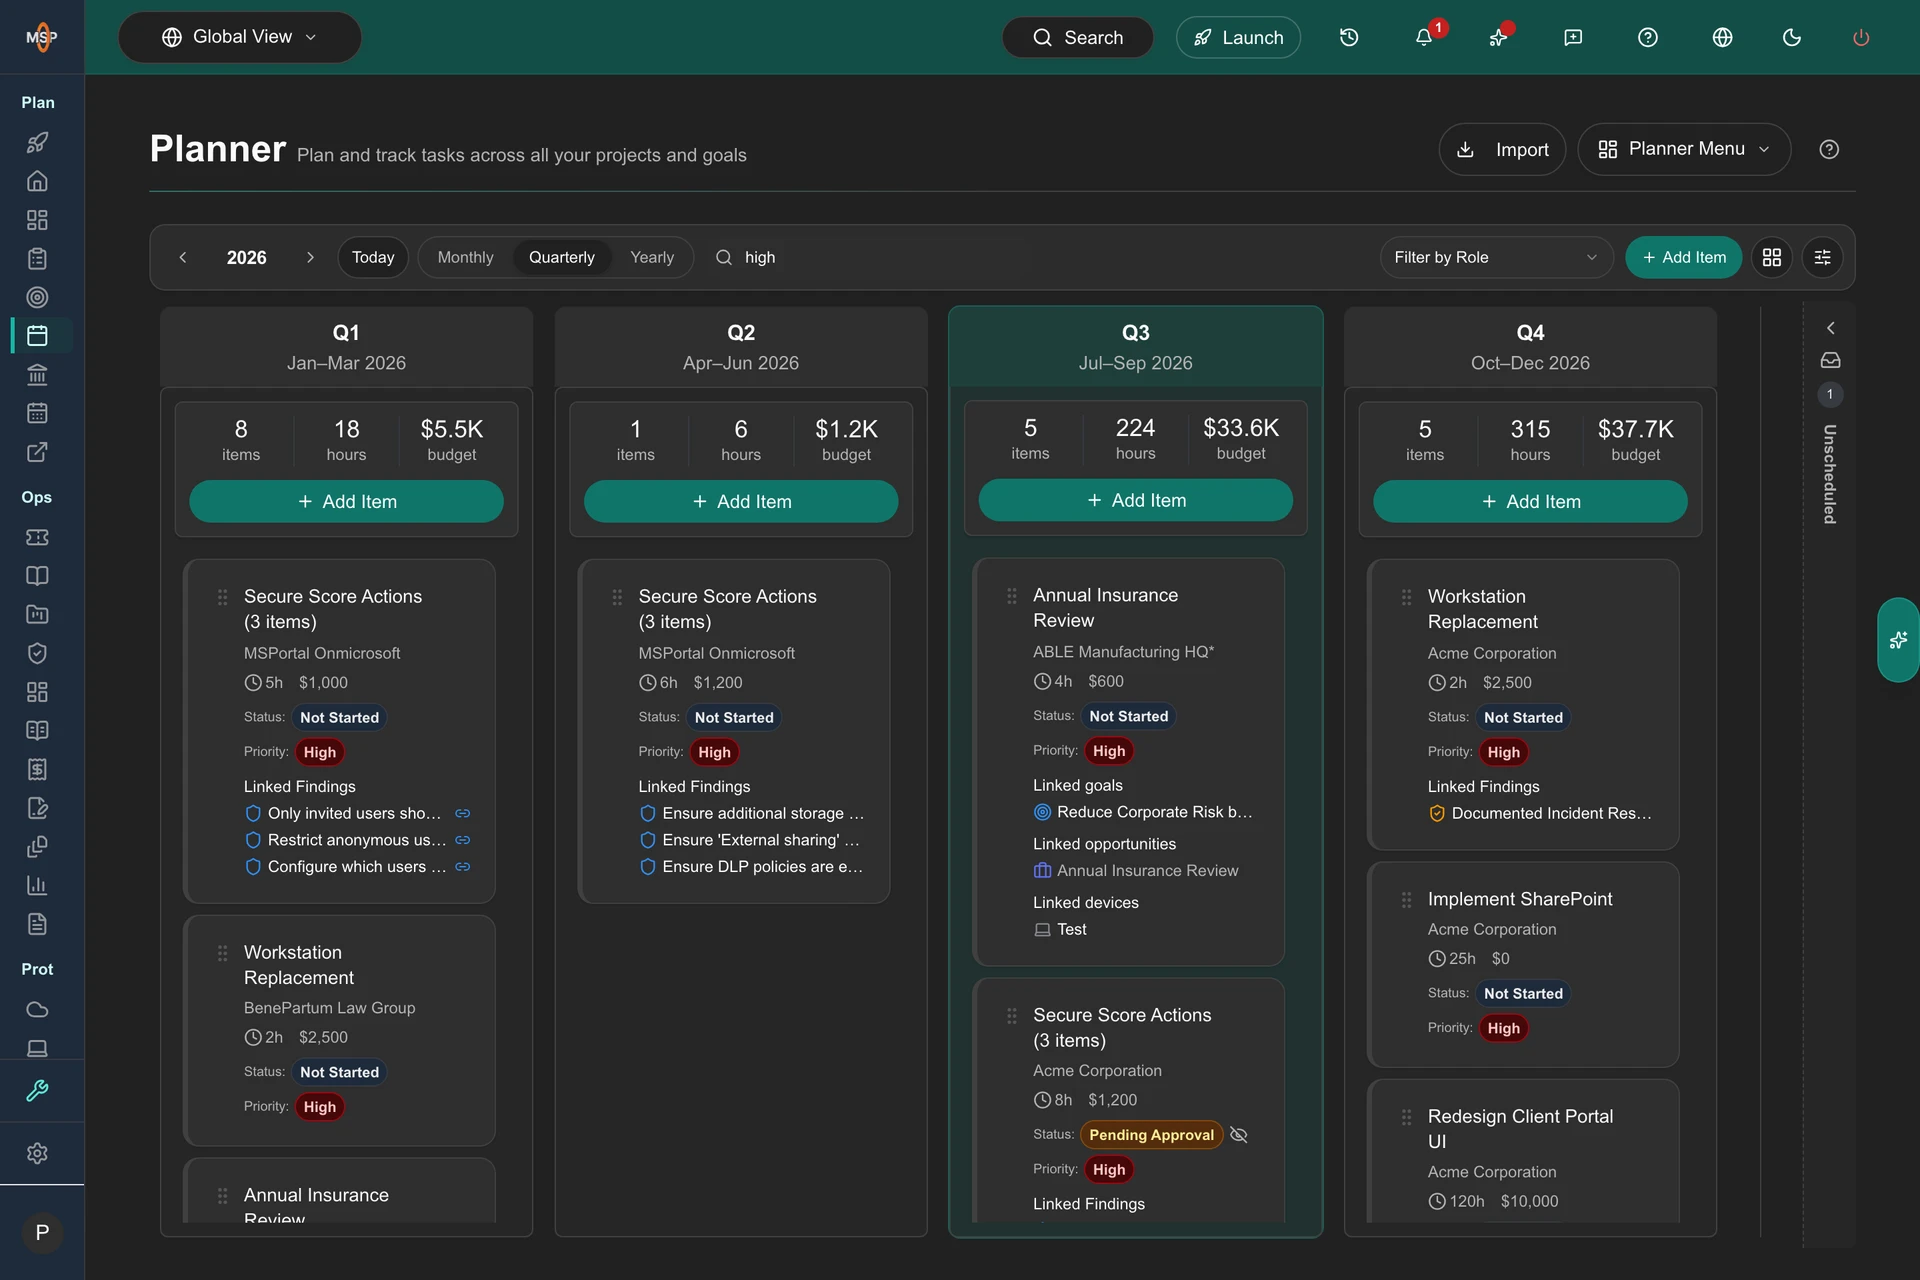Open the home icon in sidebar
1920x1280 pixels.
click(x=37, y=181)
